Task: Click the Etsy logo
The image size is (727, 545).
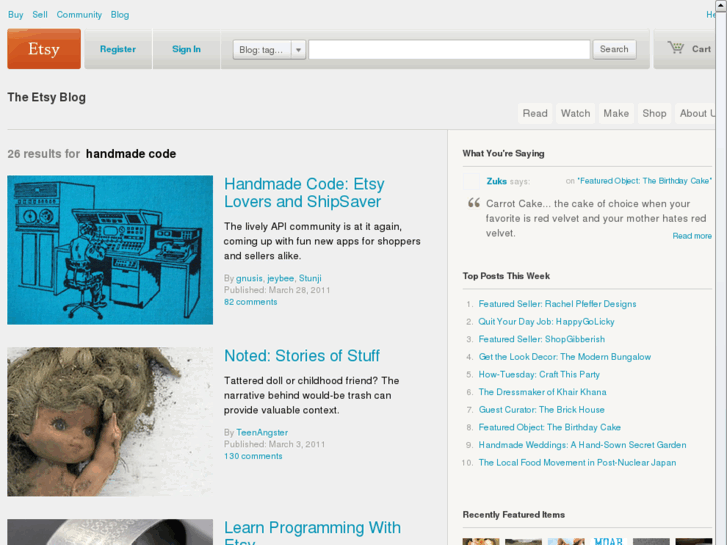Action: pyautogui.click(x=44, y=49)
